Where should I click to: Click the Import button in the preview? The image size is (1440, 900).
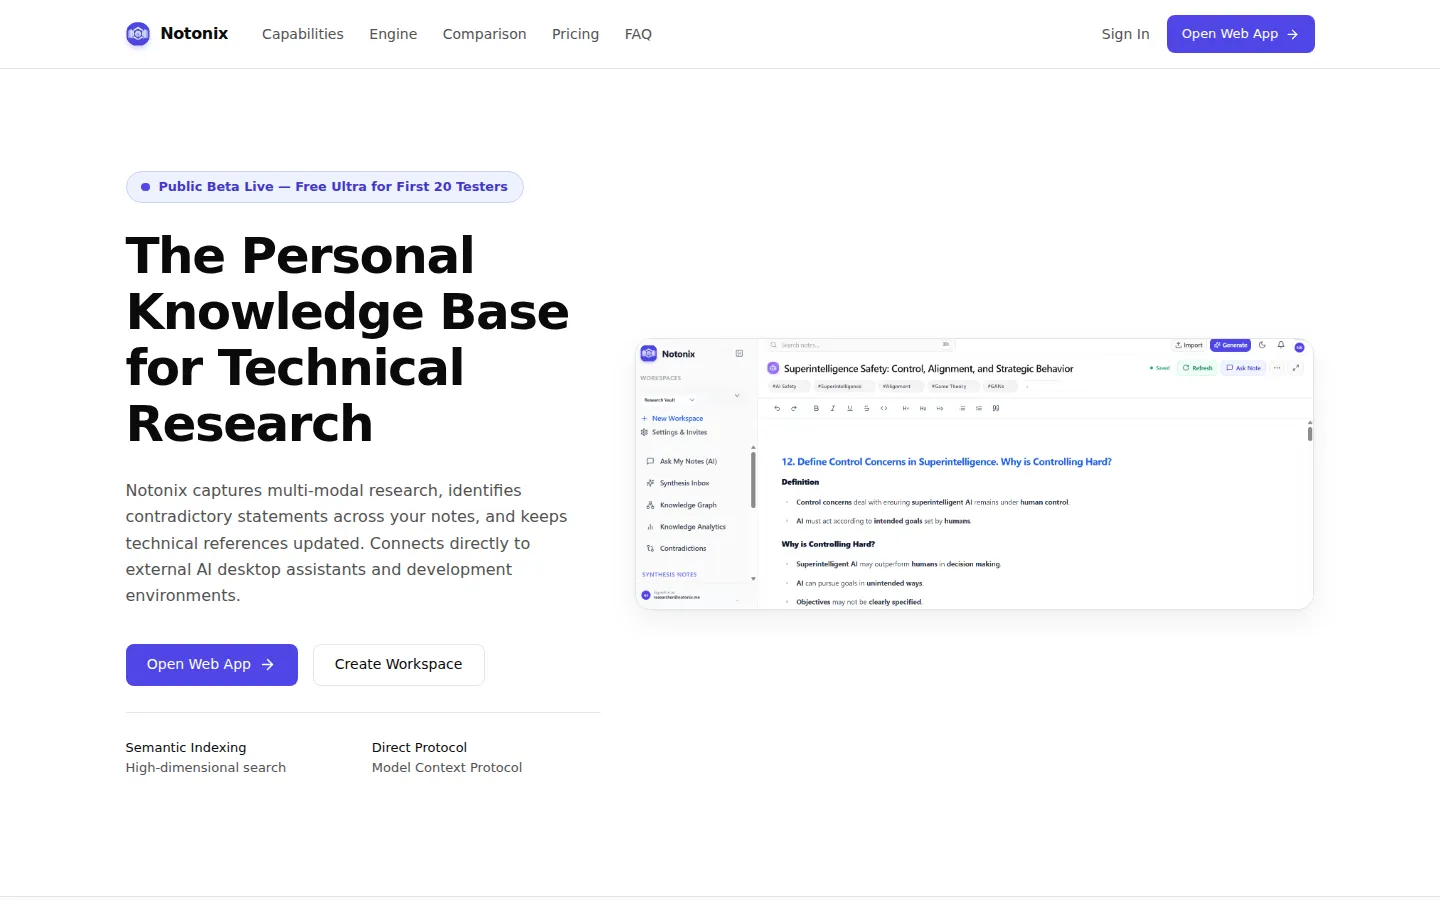(x=1189, y=345)
